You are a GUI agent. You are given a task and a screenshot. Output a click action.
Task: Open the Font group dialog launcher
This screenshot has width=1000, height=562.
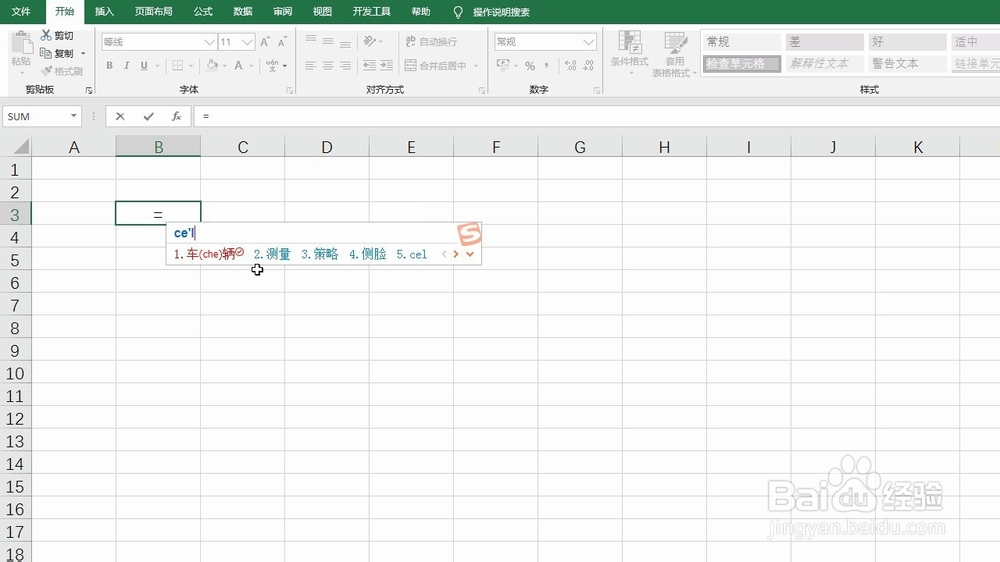click(x=290, y=91)
